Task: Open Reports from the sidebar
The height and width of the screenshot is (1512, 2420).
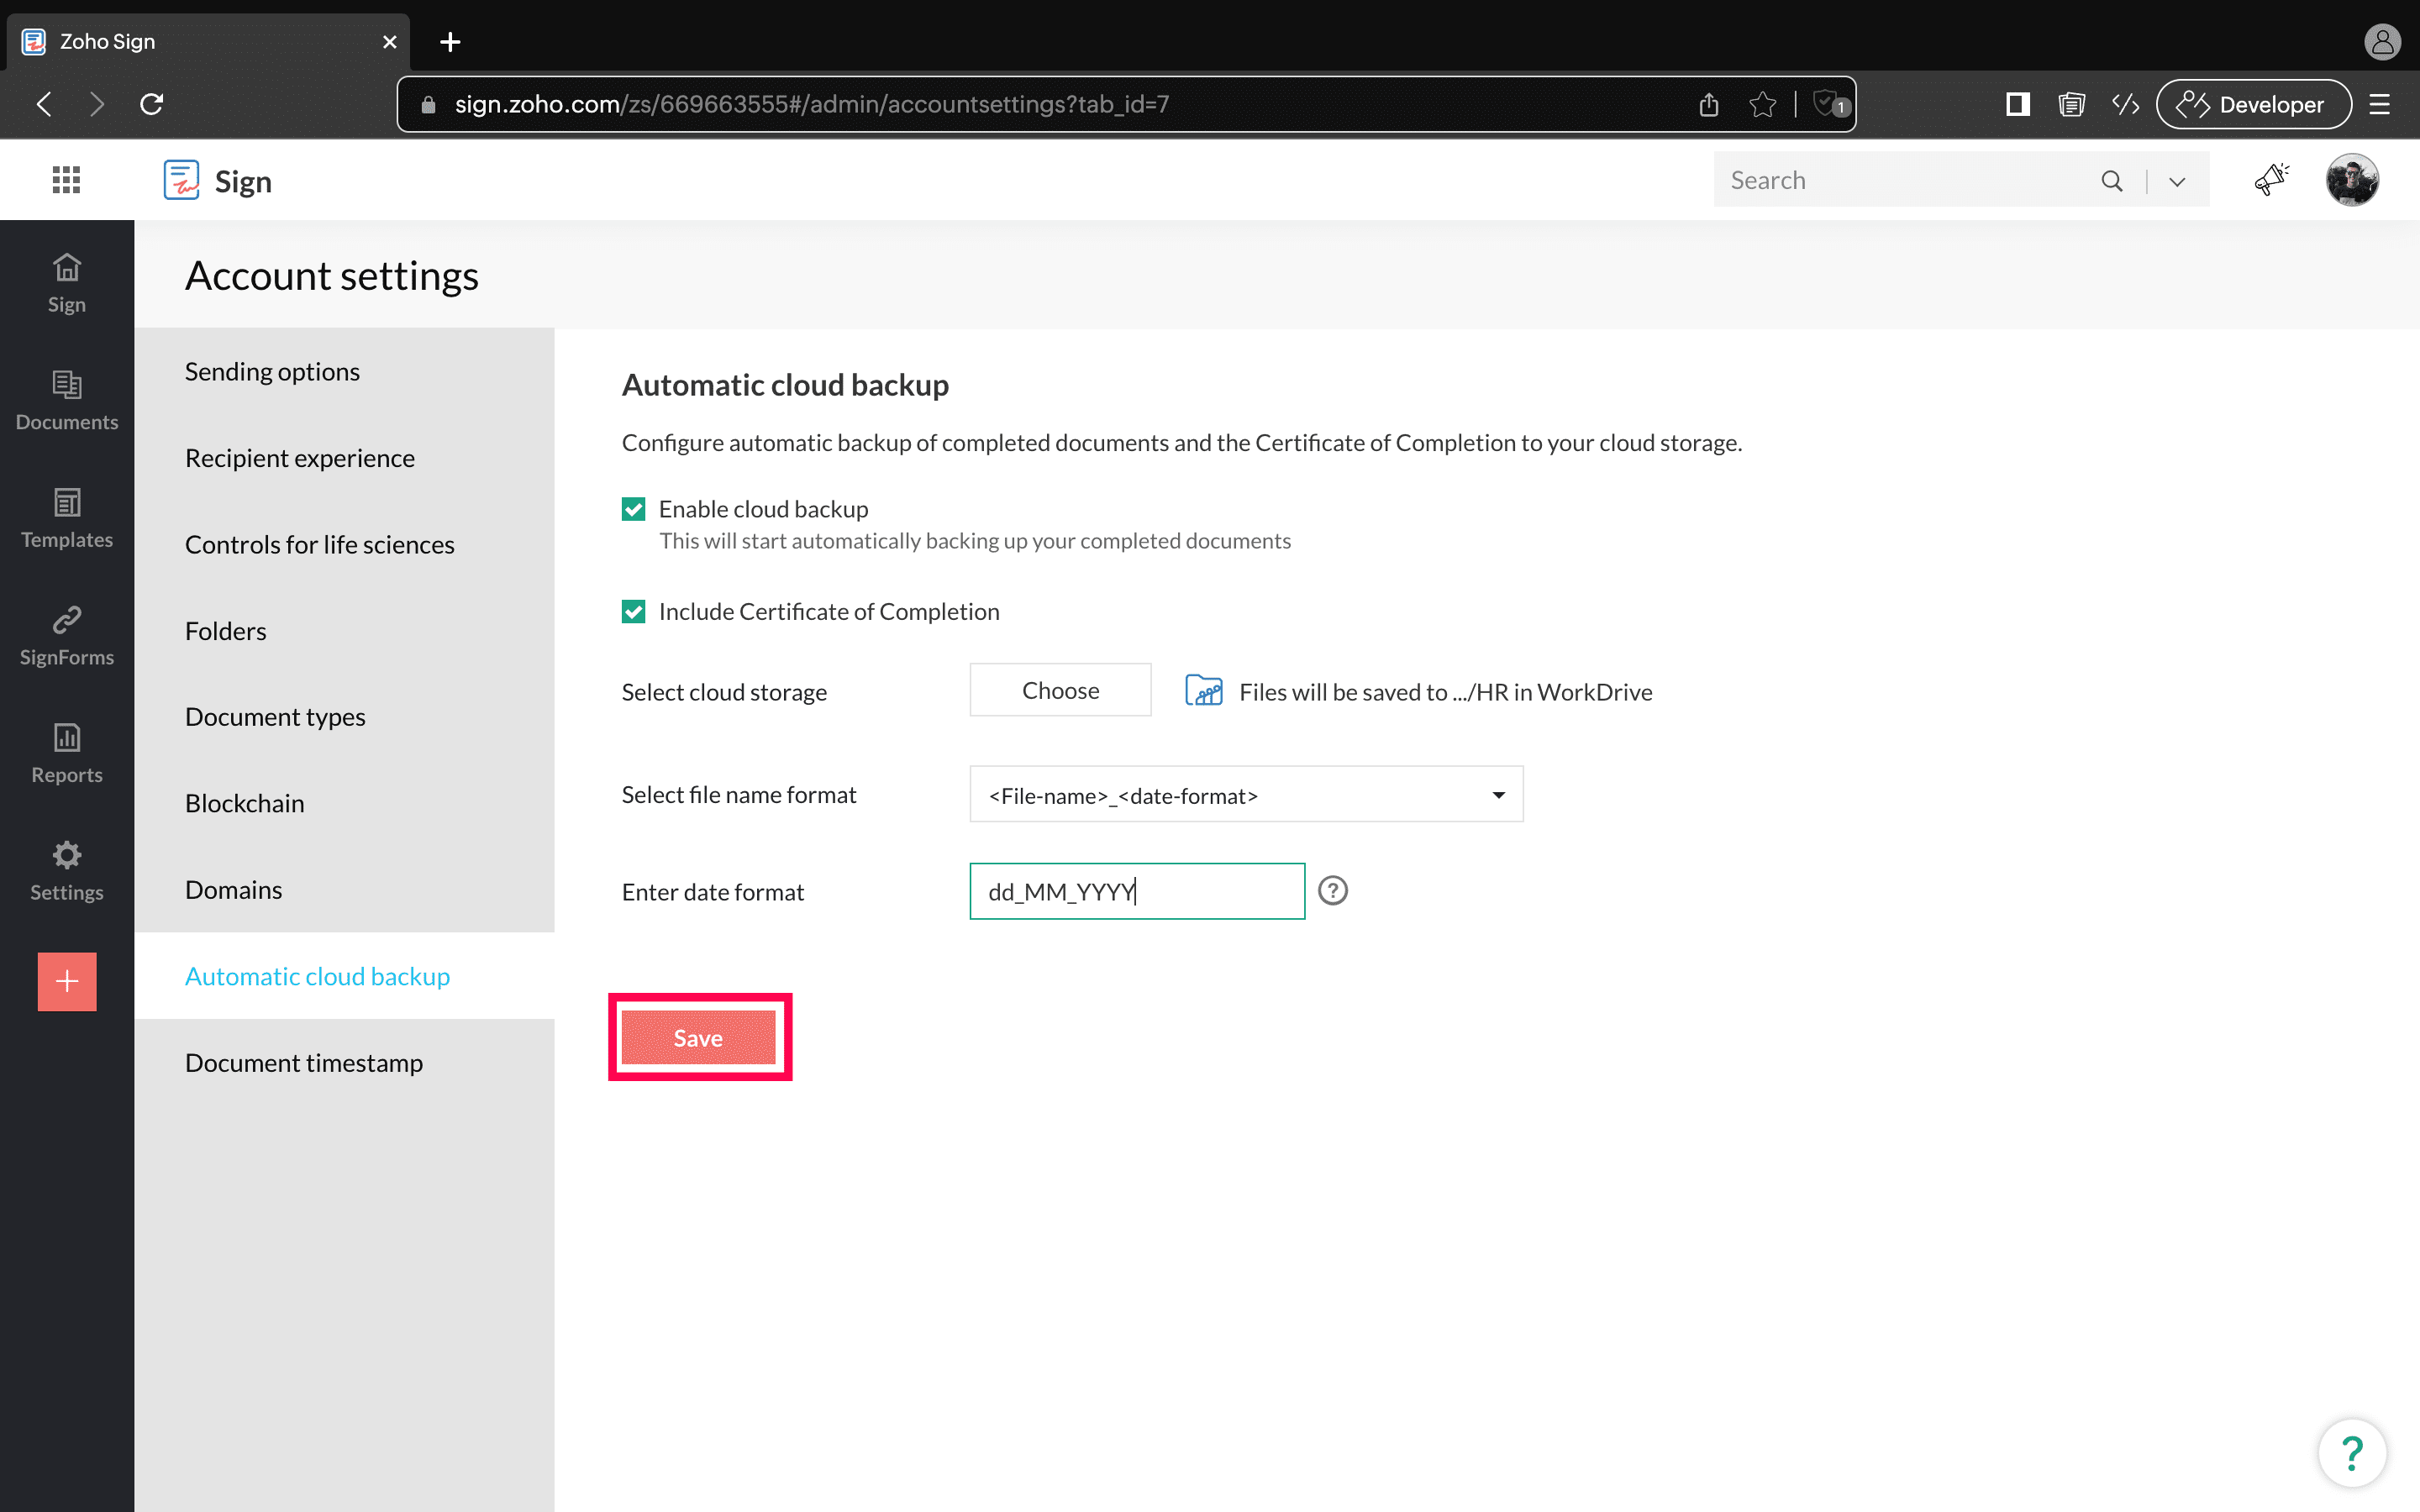Action: [67, 753]
